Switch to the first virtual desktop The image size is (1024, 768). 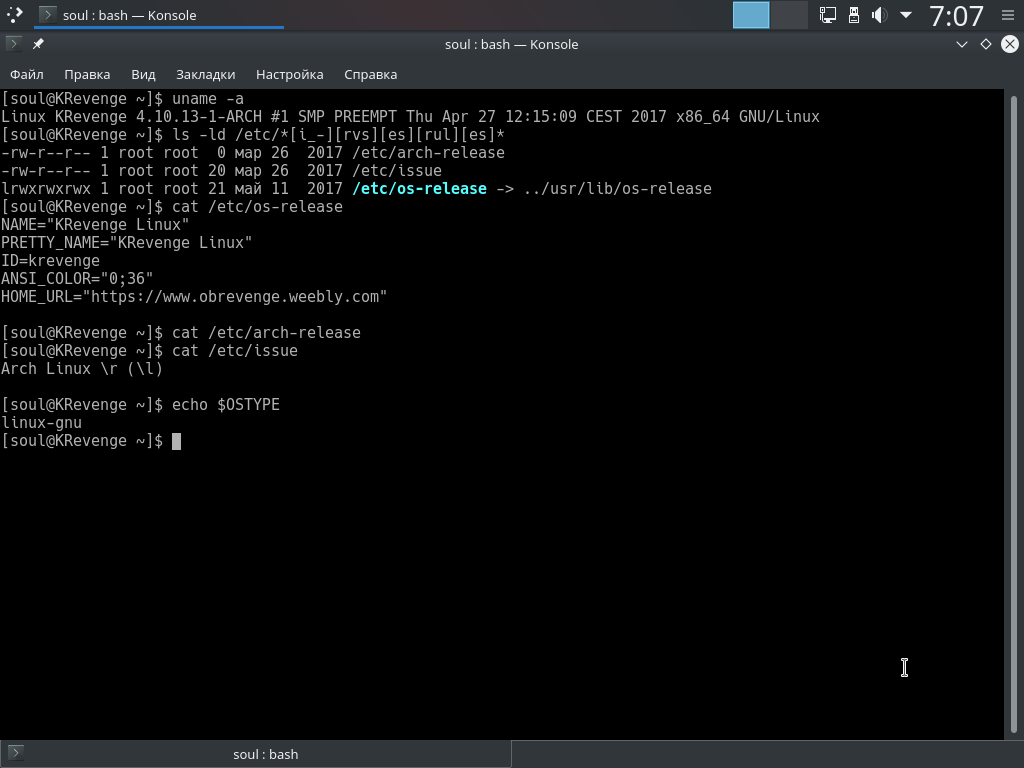tap(751, 14)
